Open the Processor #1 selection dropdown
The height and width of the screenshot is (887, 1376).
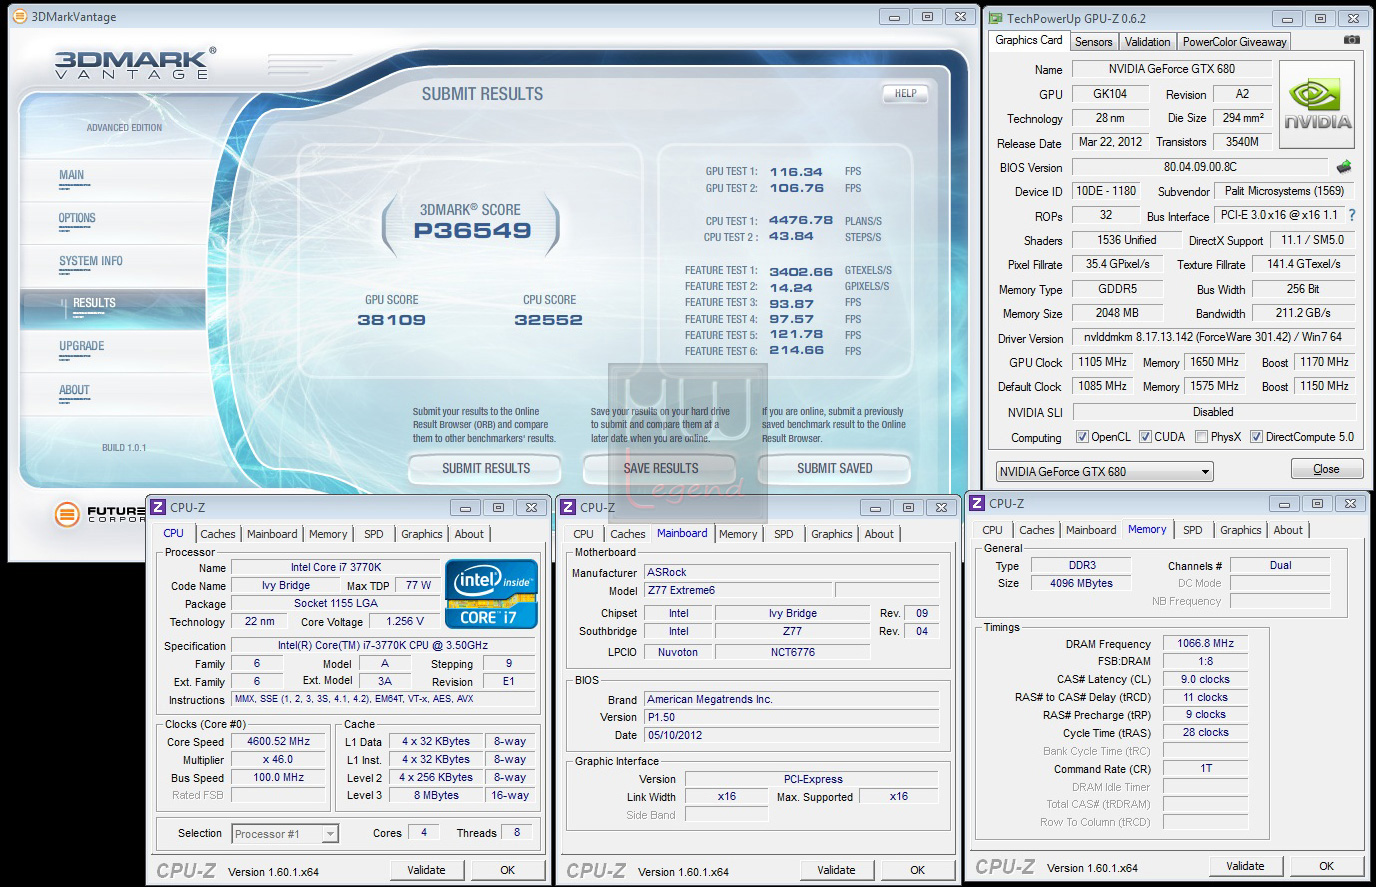(285, 833)
